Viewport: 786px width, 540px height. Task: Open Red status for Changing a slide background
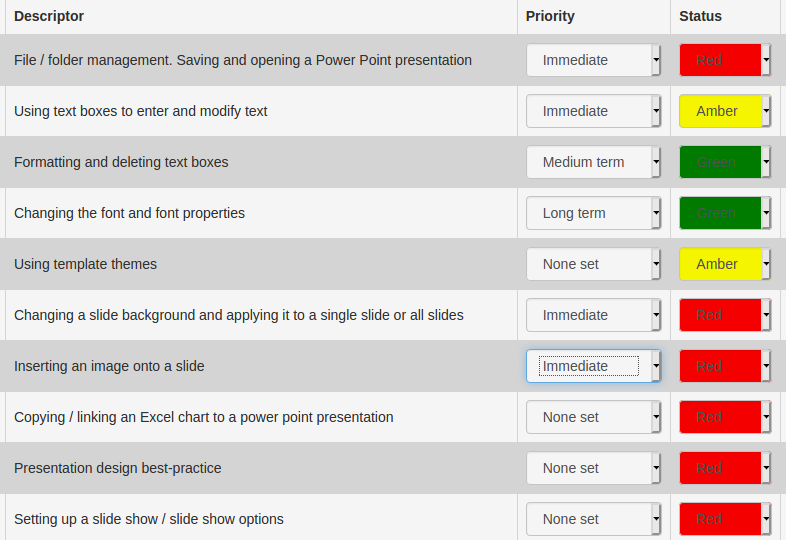pos(725,315)
